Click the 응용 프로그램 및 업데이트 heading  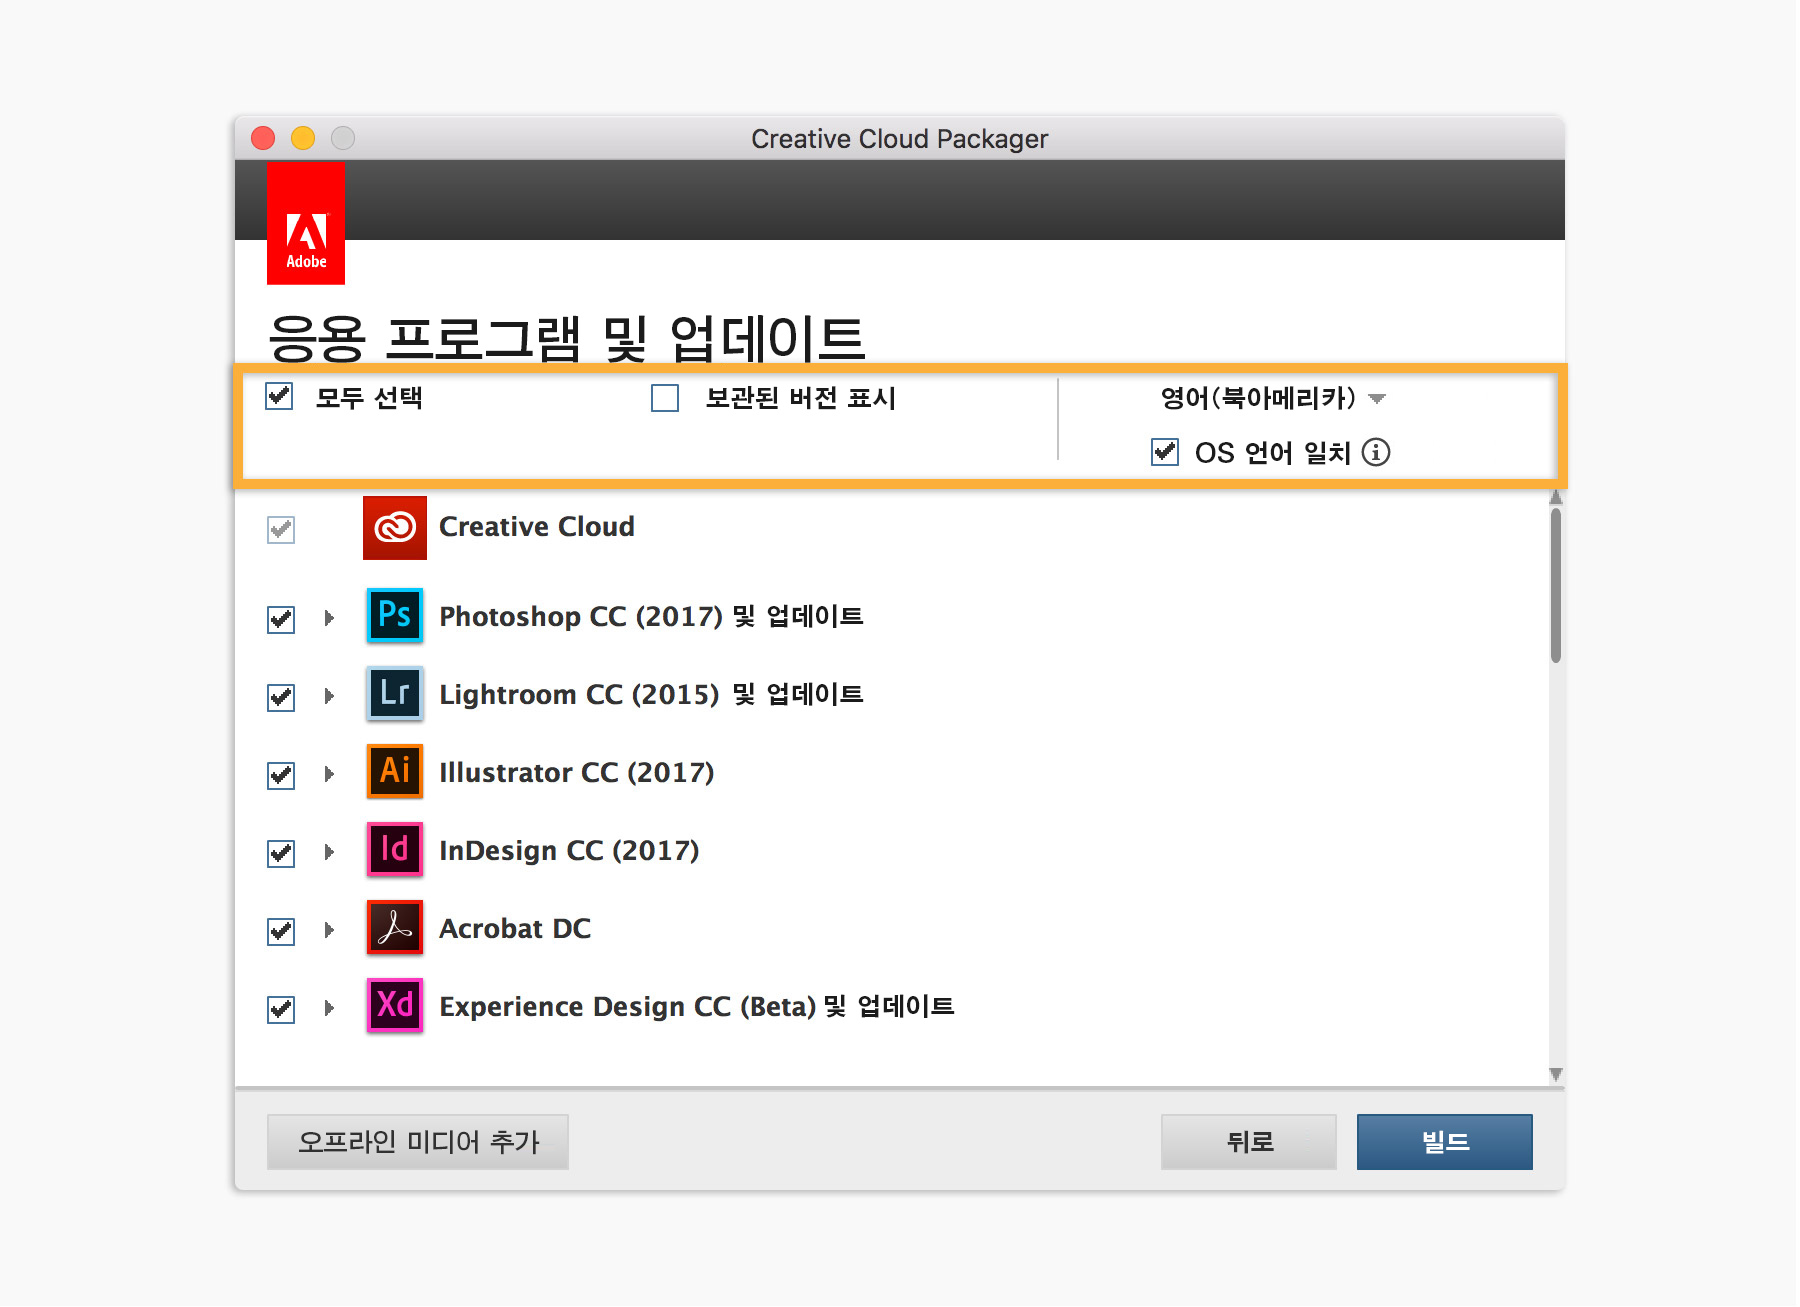click(x=567, y=337)
